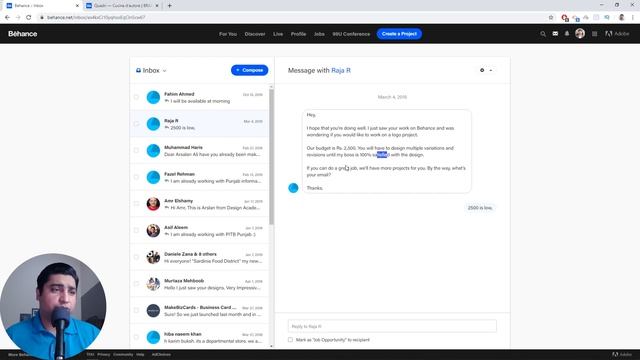
Task: Check Mark as Job Opportunity to recipient
Action: coord(290,340)
